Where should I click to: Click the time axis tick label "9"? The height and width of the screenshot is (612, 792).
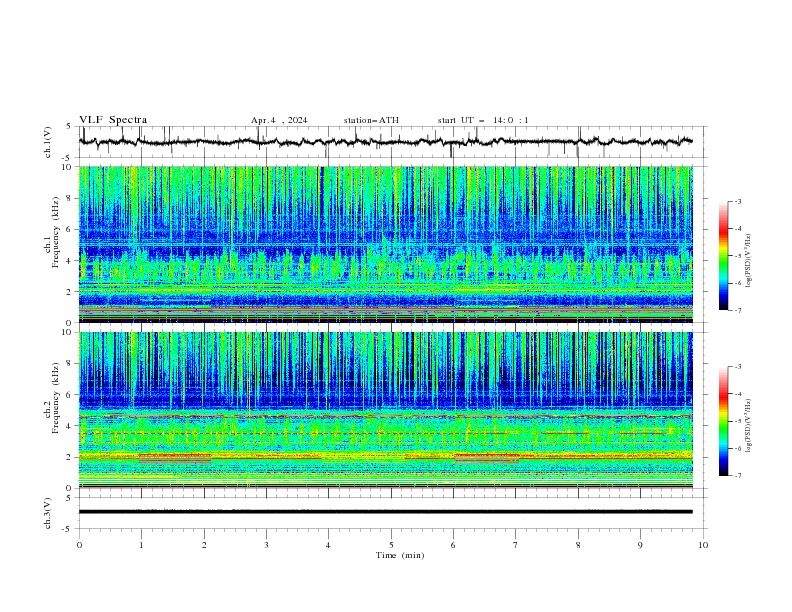(640, 545)
